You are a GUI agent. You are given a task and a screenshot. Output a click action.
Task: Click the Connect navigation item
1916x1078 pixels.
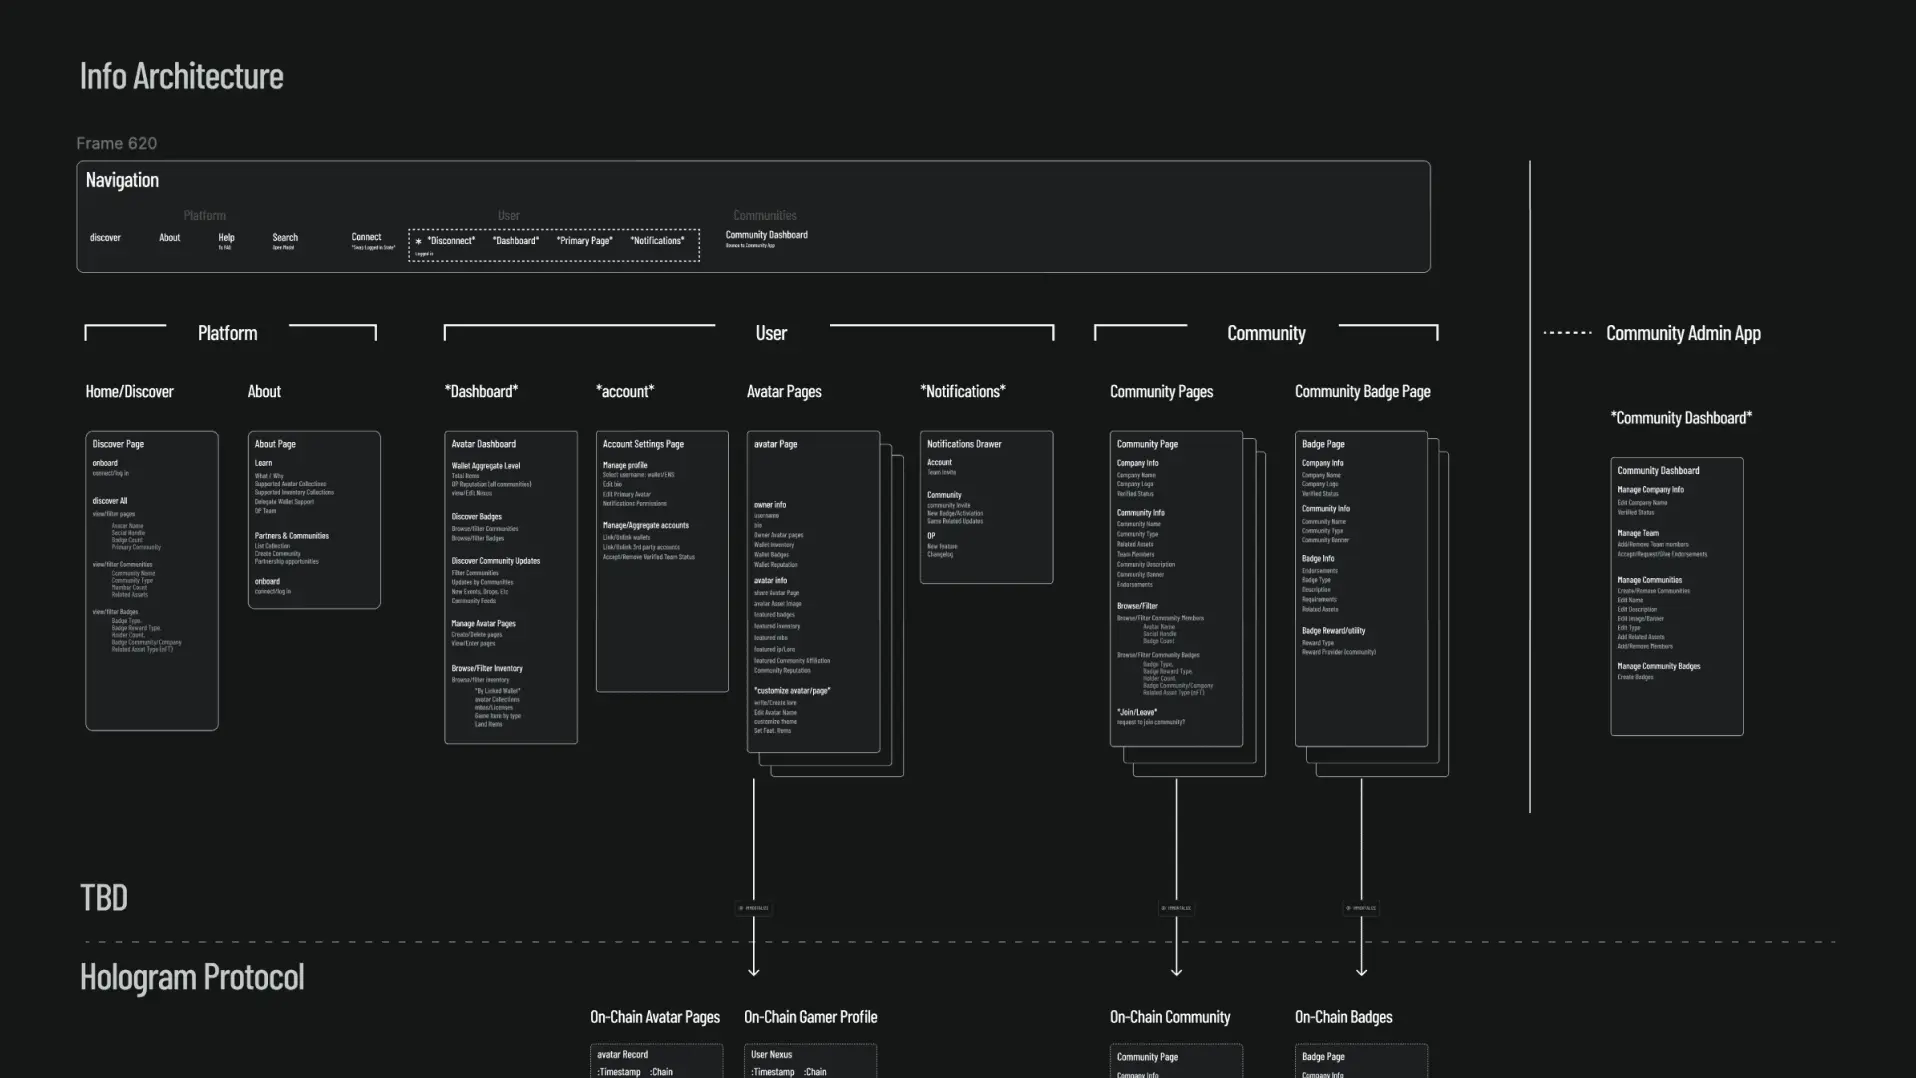pos(367,240)
